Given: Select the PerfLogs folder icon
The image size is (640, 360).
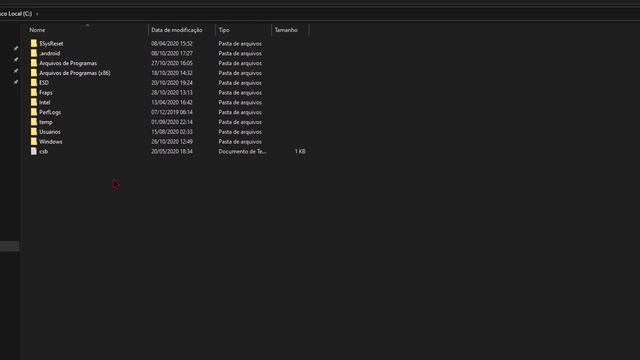Looking at the screenshot, I should click(34, 112).
